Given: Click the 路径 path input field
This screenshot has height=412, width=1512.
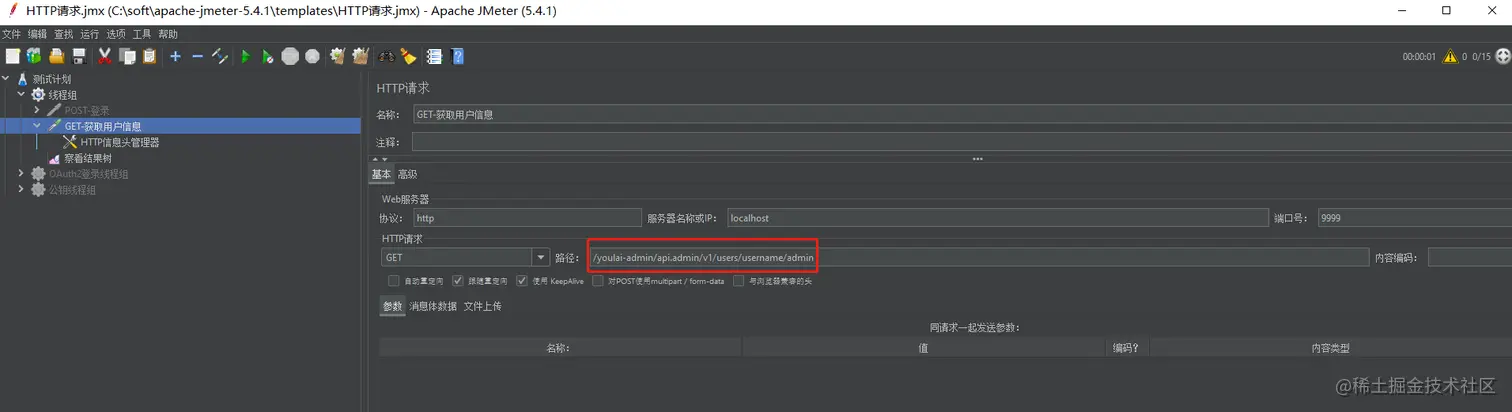Looking at the screenshot, I should [x=978, y=258].
